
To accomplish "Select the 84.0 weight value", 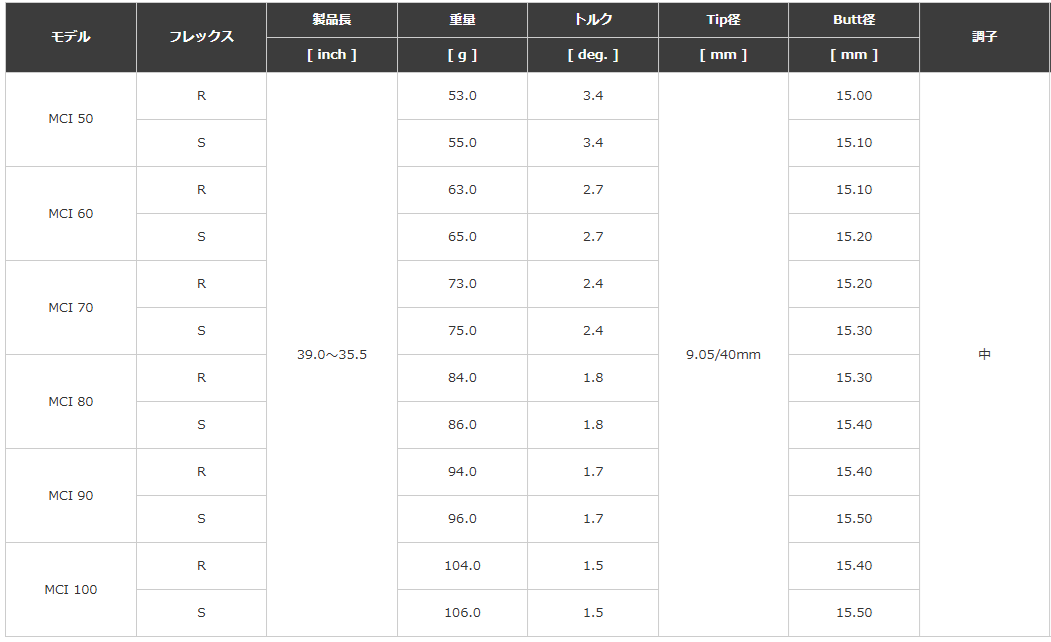I will (x=462, y=378).
